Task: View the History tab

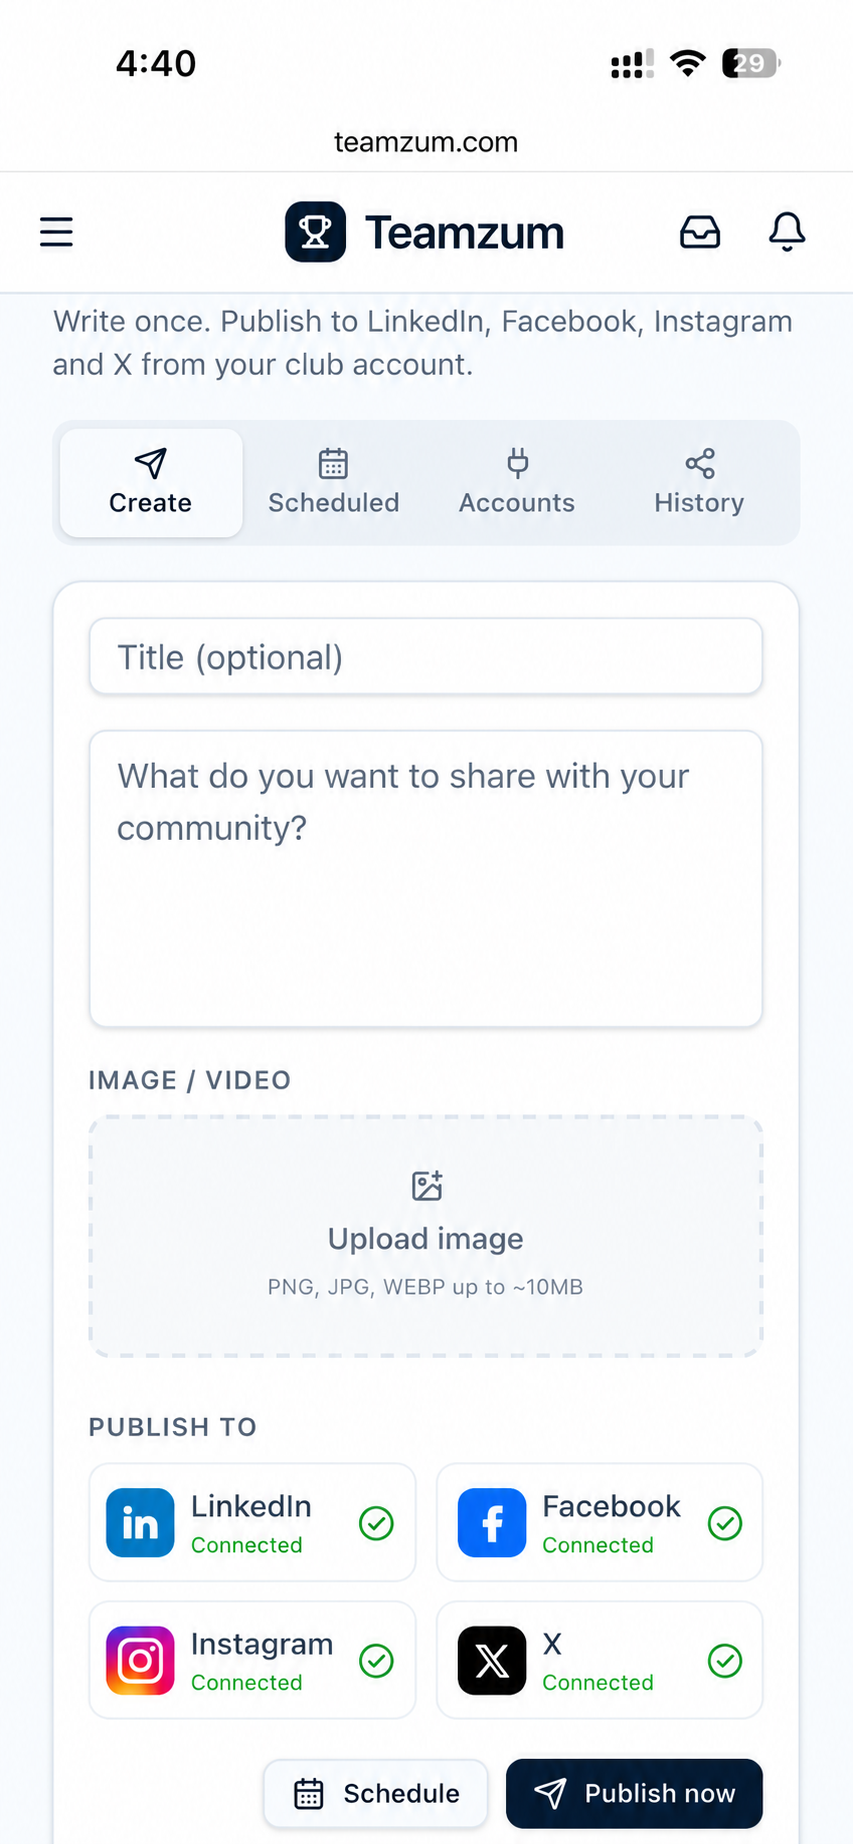Action: tap(700, 483)
